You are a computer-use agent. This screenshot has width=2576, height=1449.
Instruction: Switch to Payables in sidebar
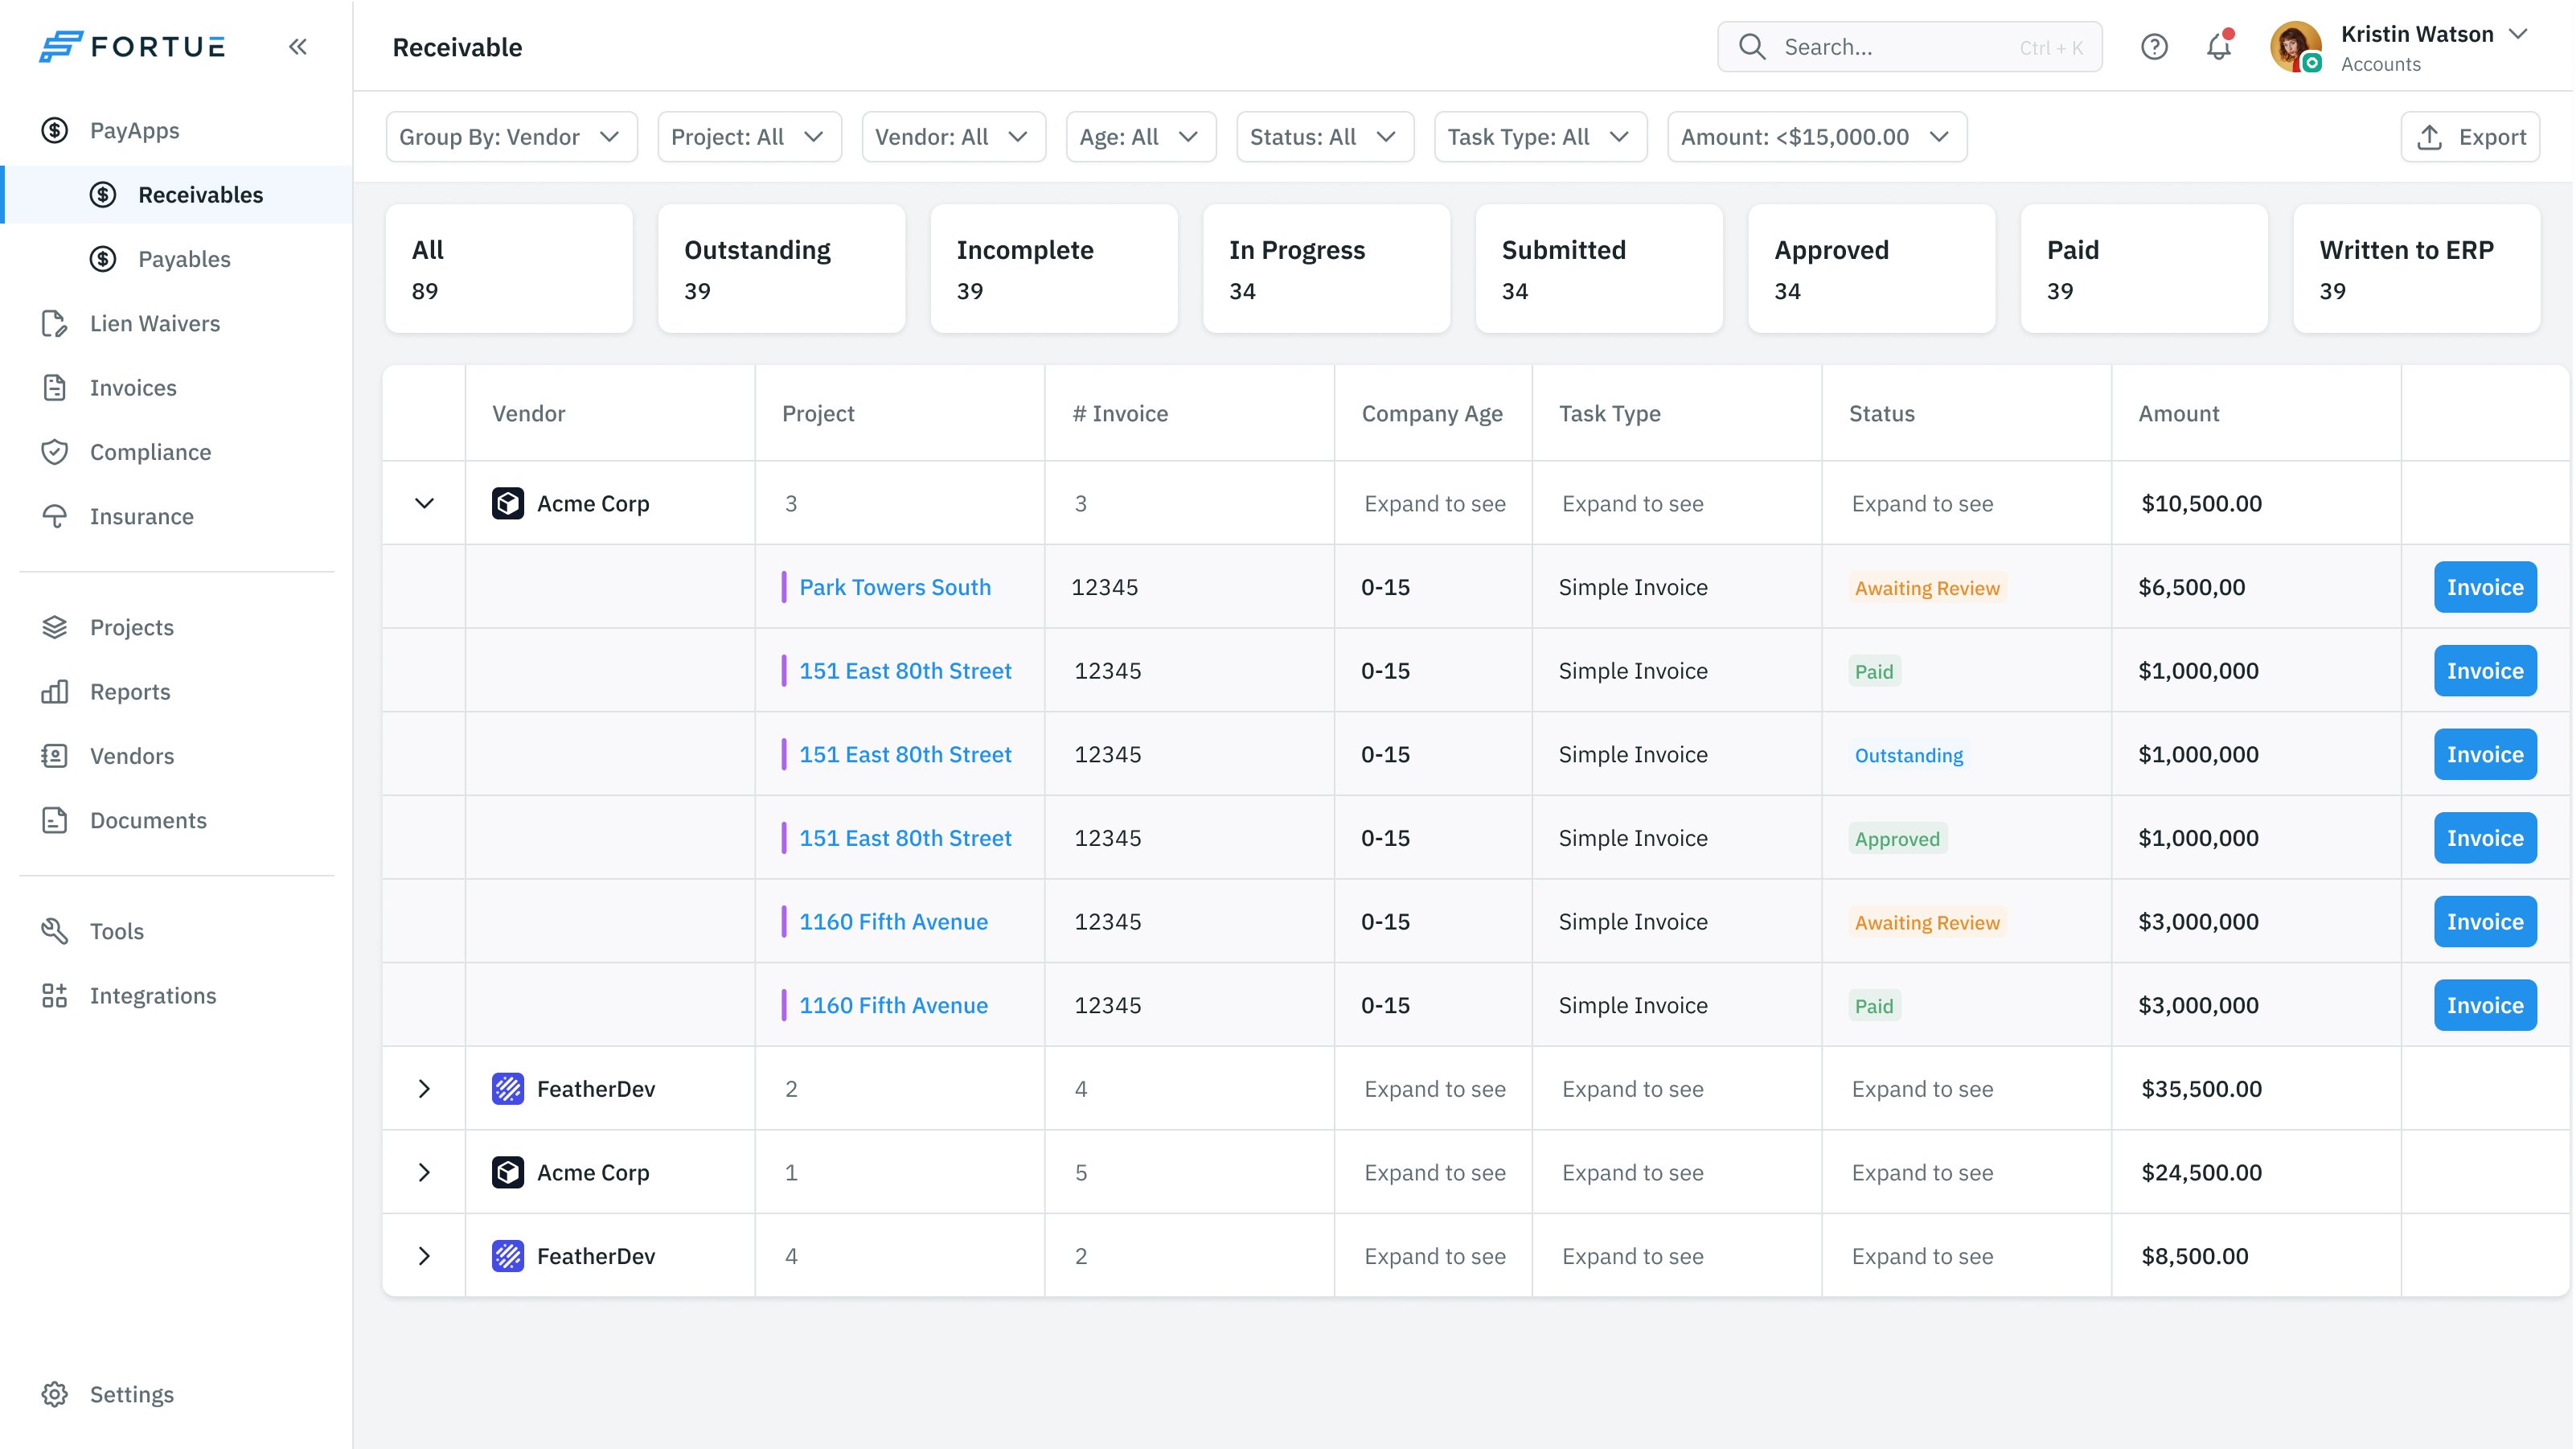pyautogui.click(x=184, y=259)
